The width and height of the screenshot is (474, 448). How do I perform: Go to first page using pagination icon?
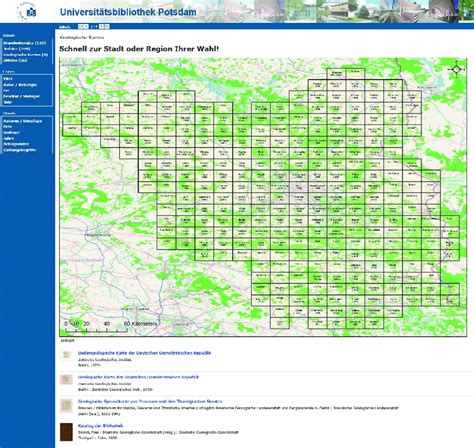[81, 27]
